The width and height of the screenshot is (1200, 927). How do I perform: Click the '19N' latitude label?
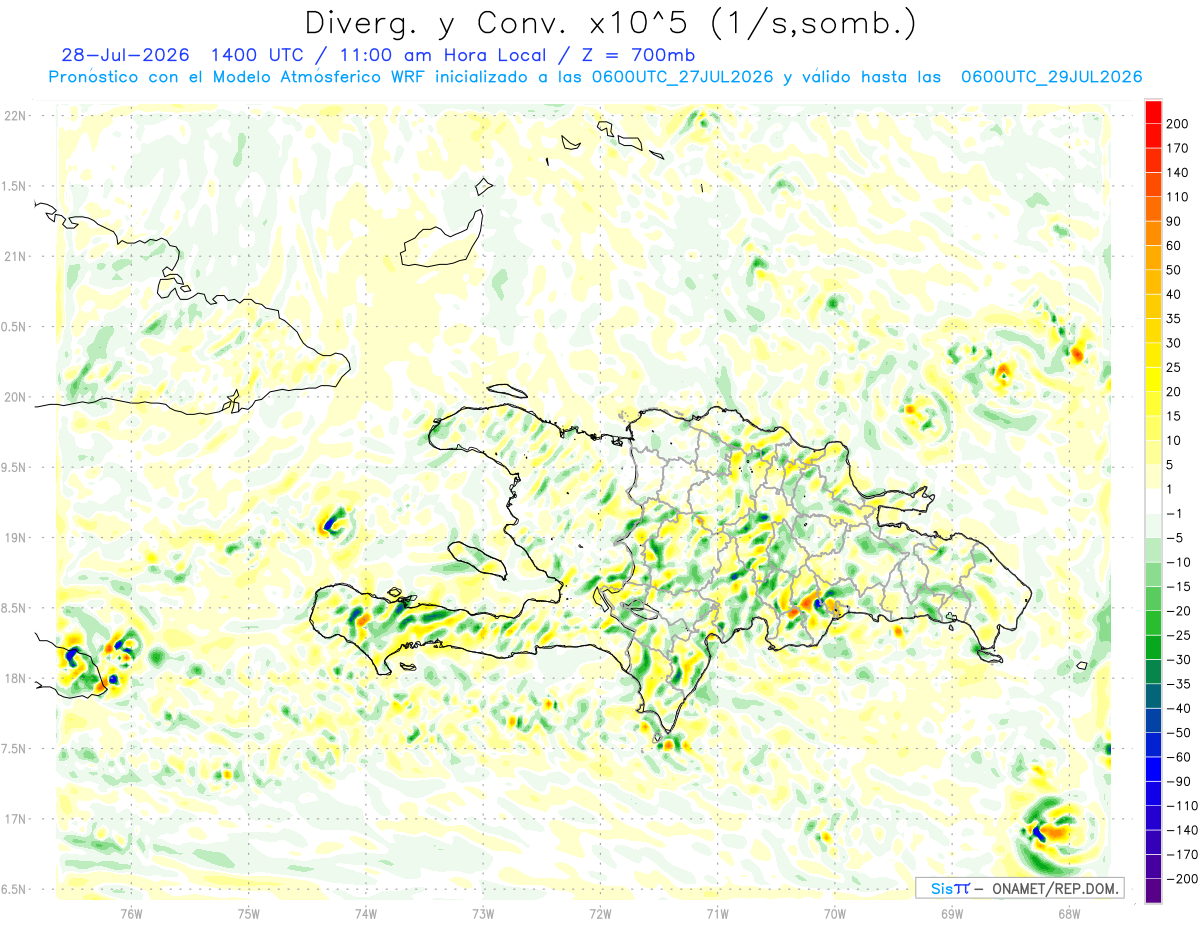click(x=14, y=538)
